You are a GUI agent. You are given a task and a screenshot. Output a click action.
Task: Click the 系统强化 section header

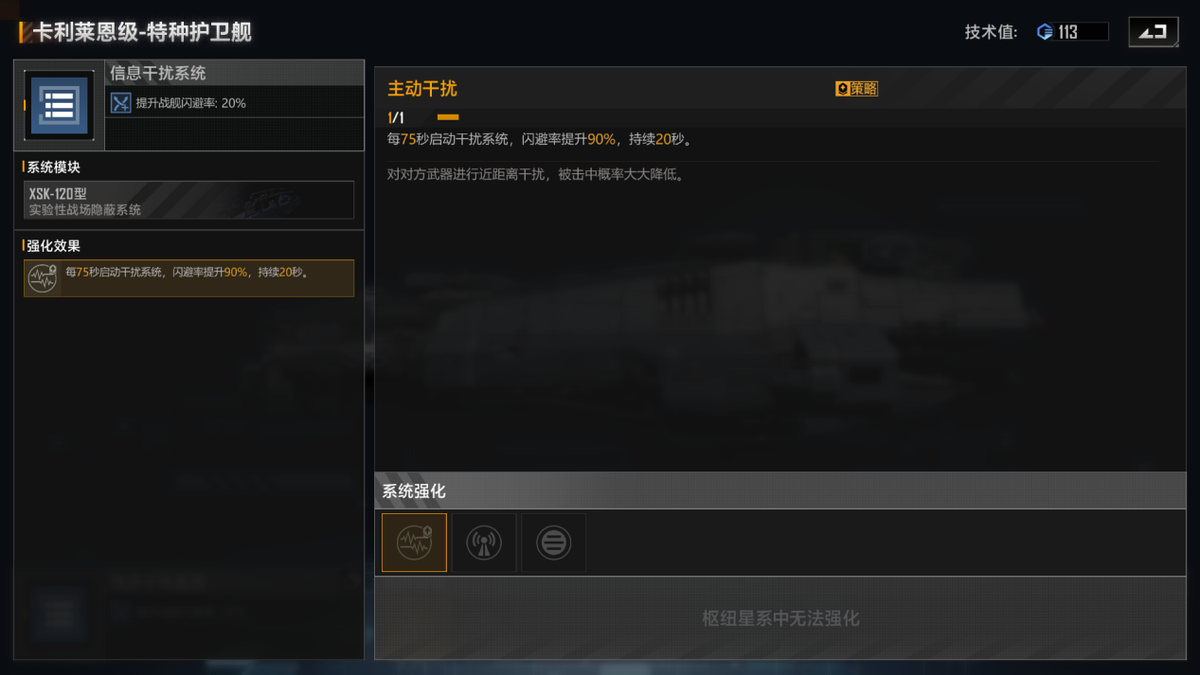(780, 491)
